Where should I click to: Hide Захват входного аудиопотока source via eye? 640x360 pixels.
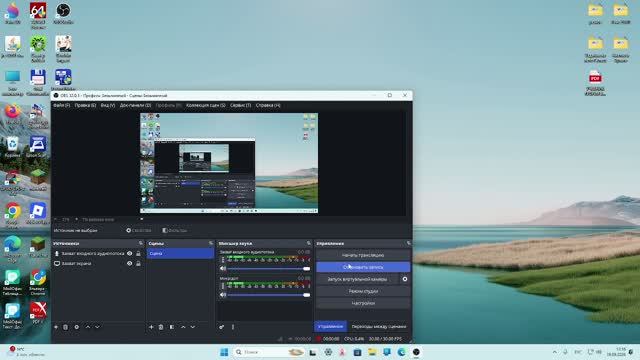(129, 253)
